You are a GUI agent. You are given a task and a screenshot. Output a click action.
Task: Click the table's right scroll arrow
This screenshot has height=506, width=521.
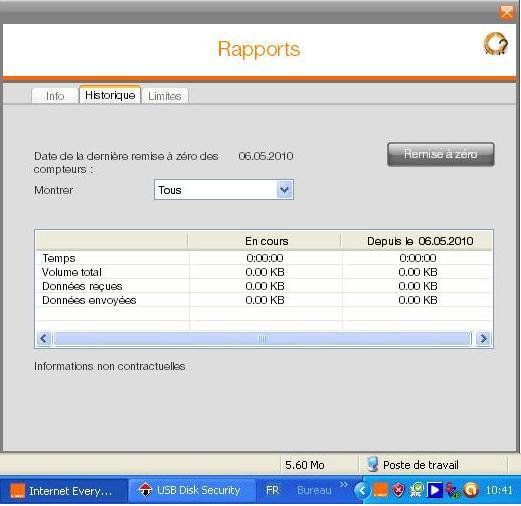pos(483,339)
